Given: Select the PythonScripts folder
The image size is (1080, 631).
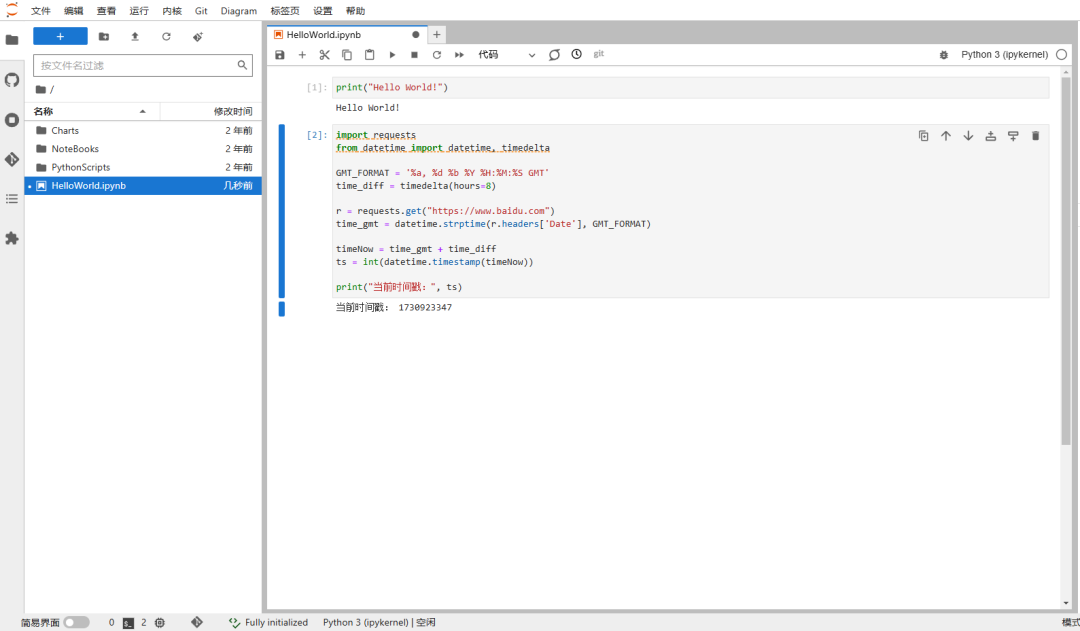Looking at the screenshot, I should pyautogui.click(x=143, y=167).
